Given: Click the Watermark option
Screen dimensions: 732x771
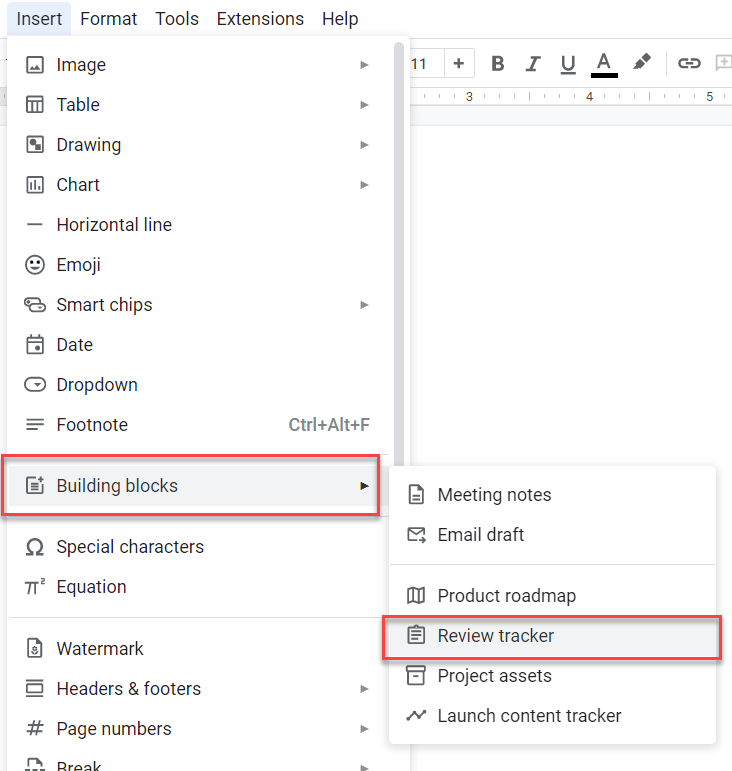Looking at the screenshot, I should click(100, 649).
